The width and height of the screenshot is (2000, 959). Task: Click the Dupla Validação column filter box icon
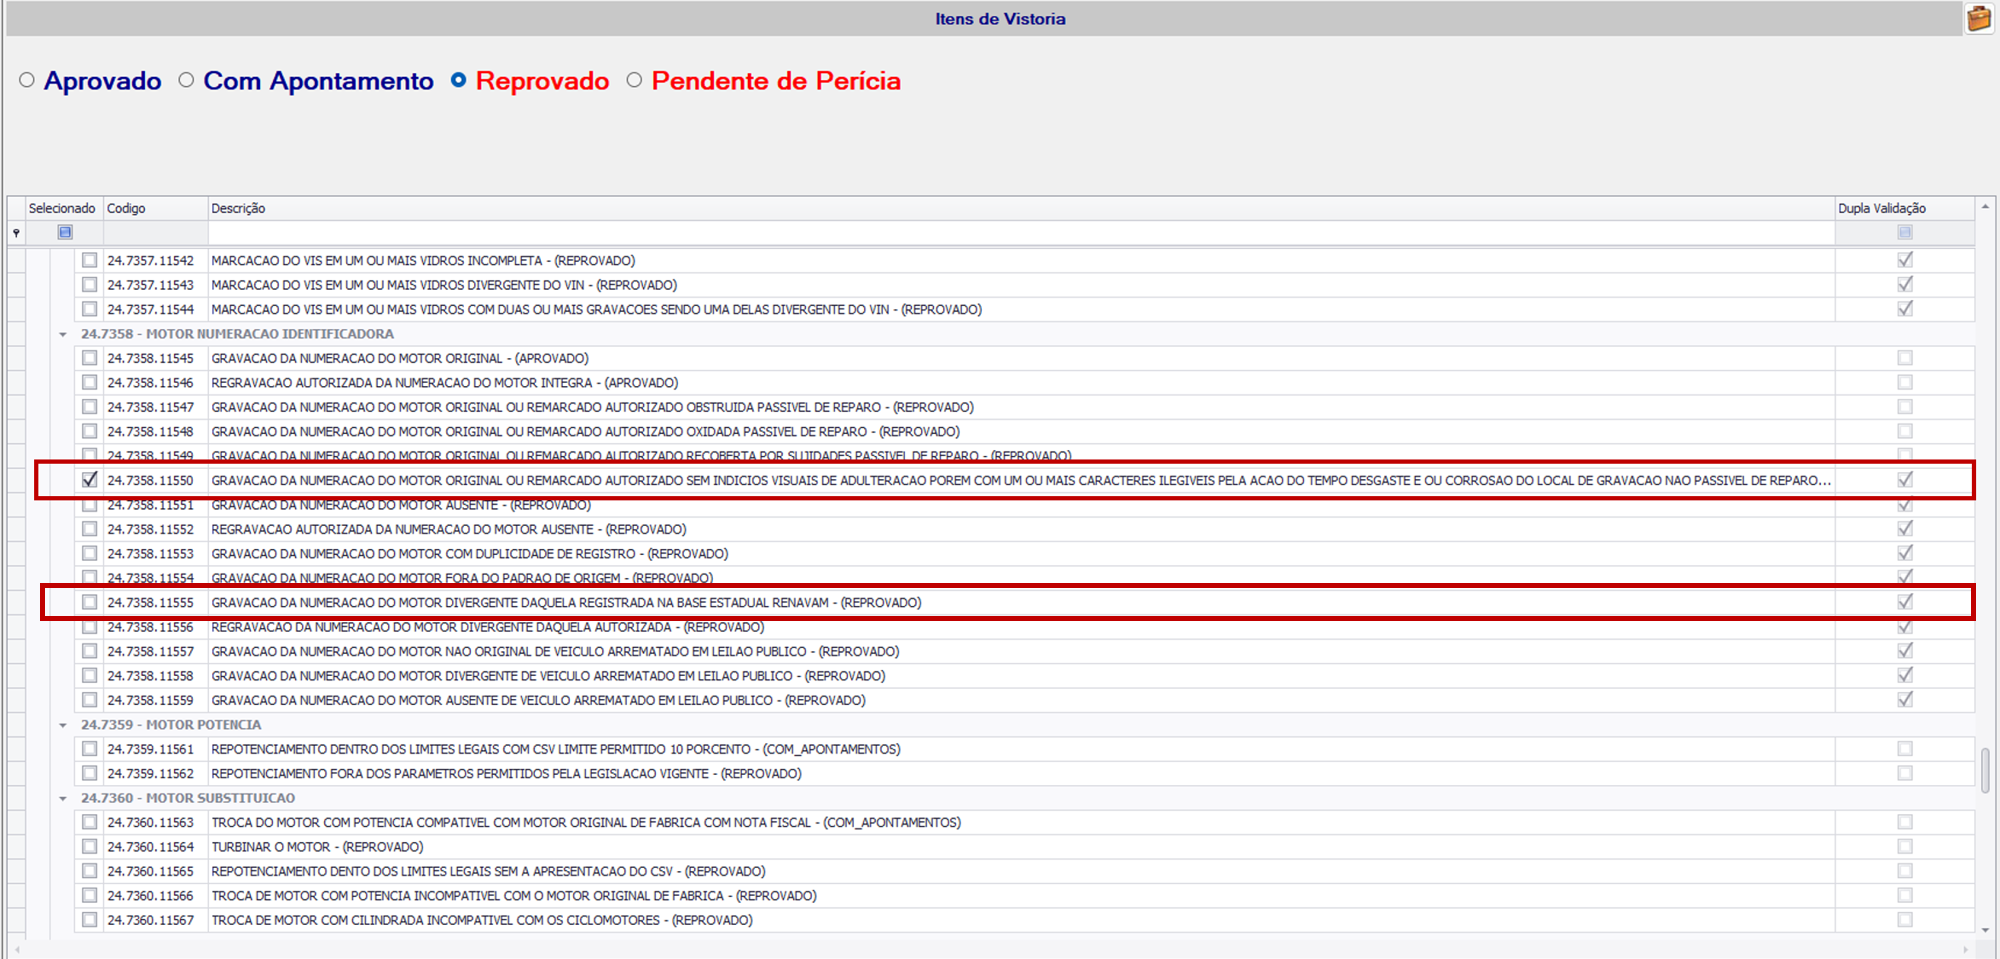coord(1905,232)
